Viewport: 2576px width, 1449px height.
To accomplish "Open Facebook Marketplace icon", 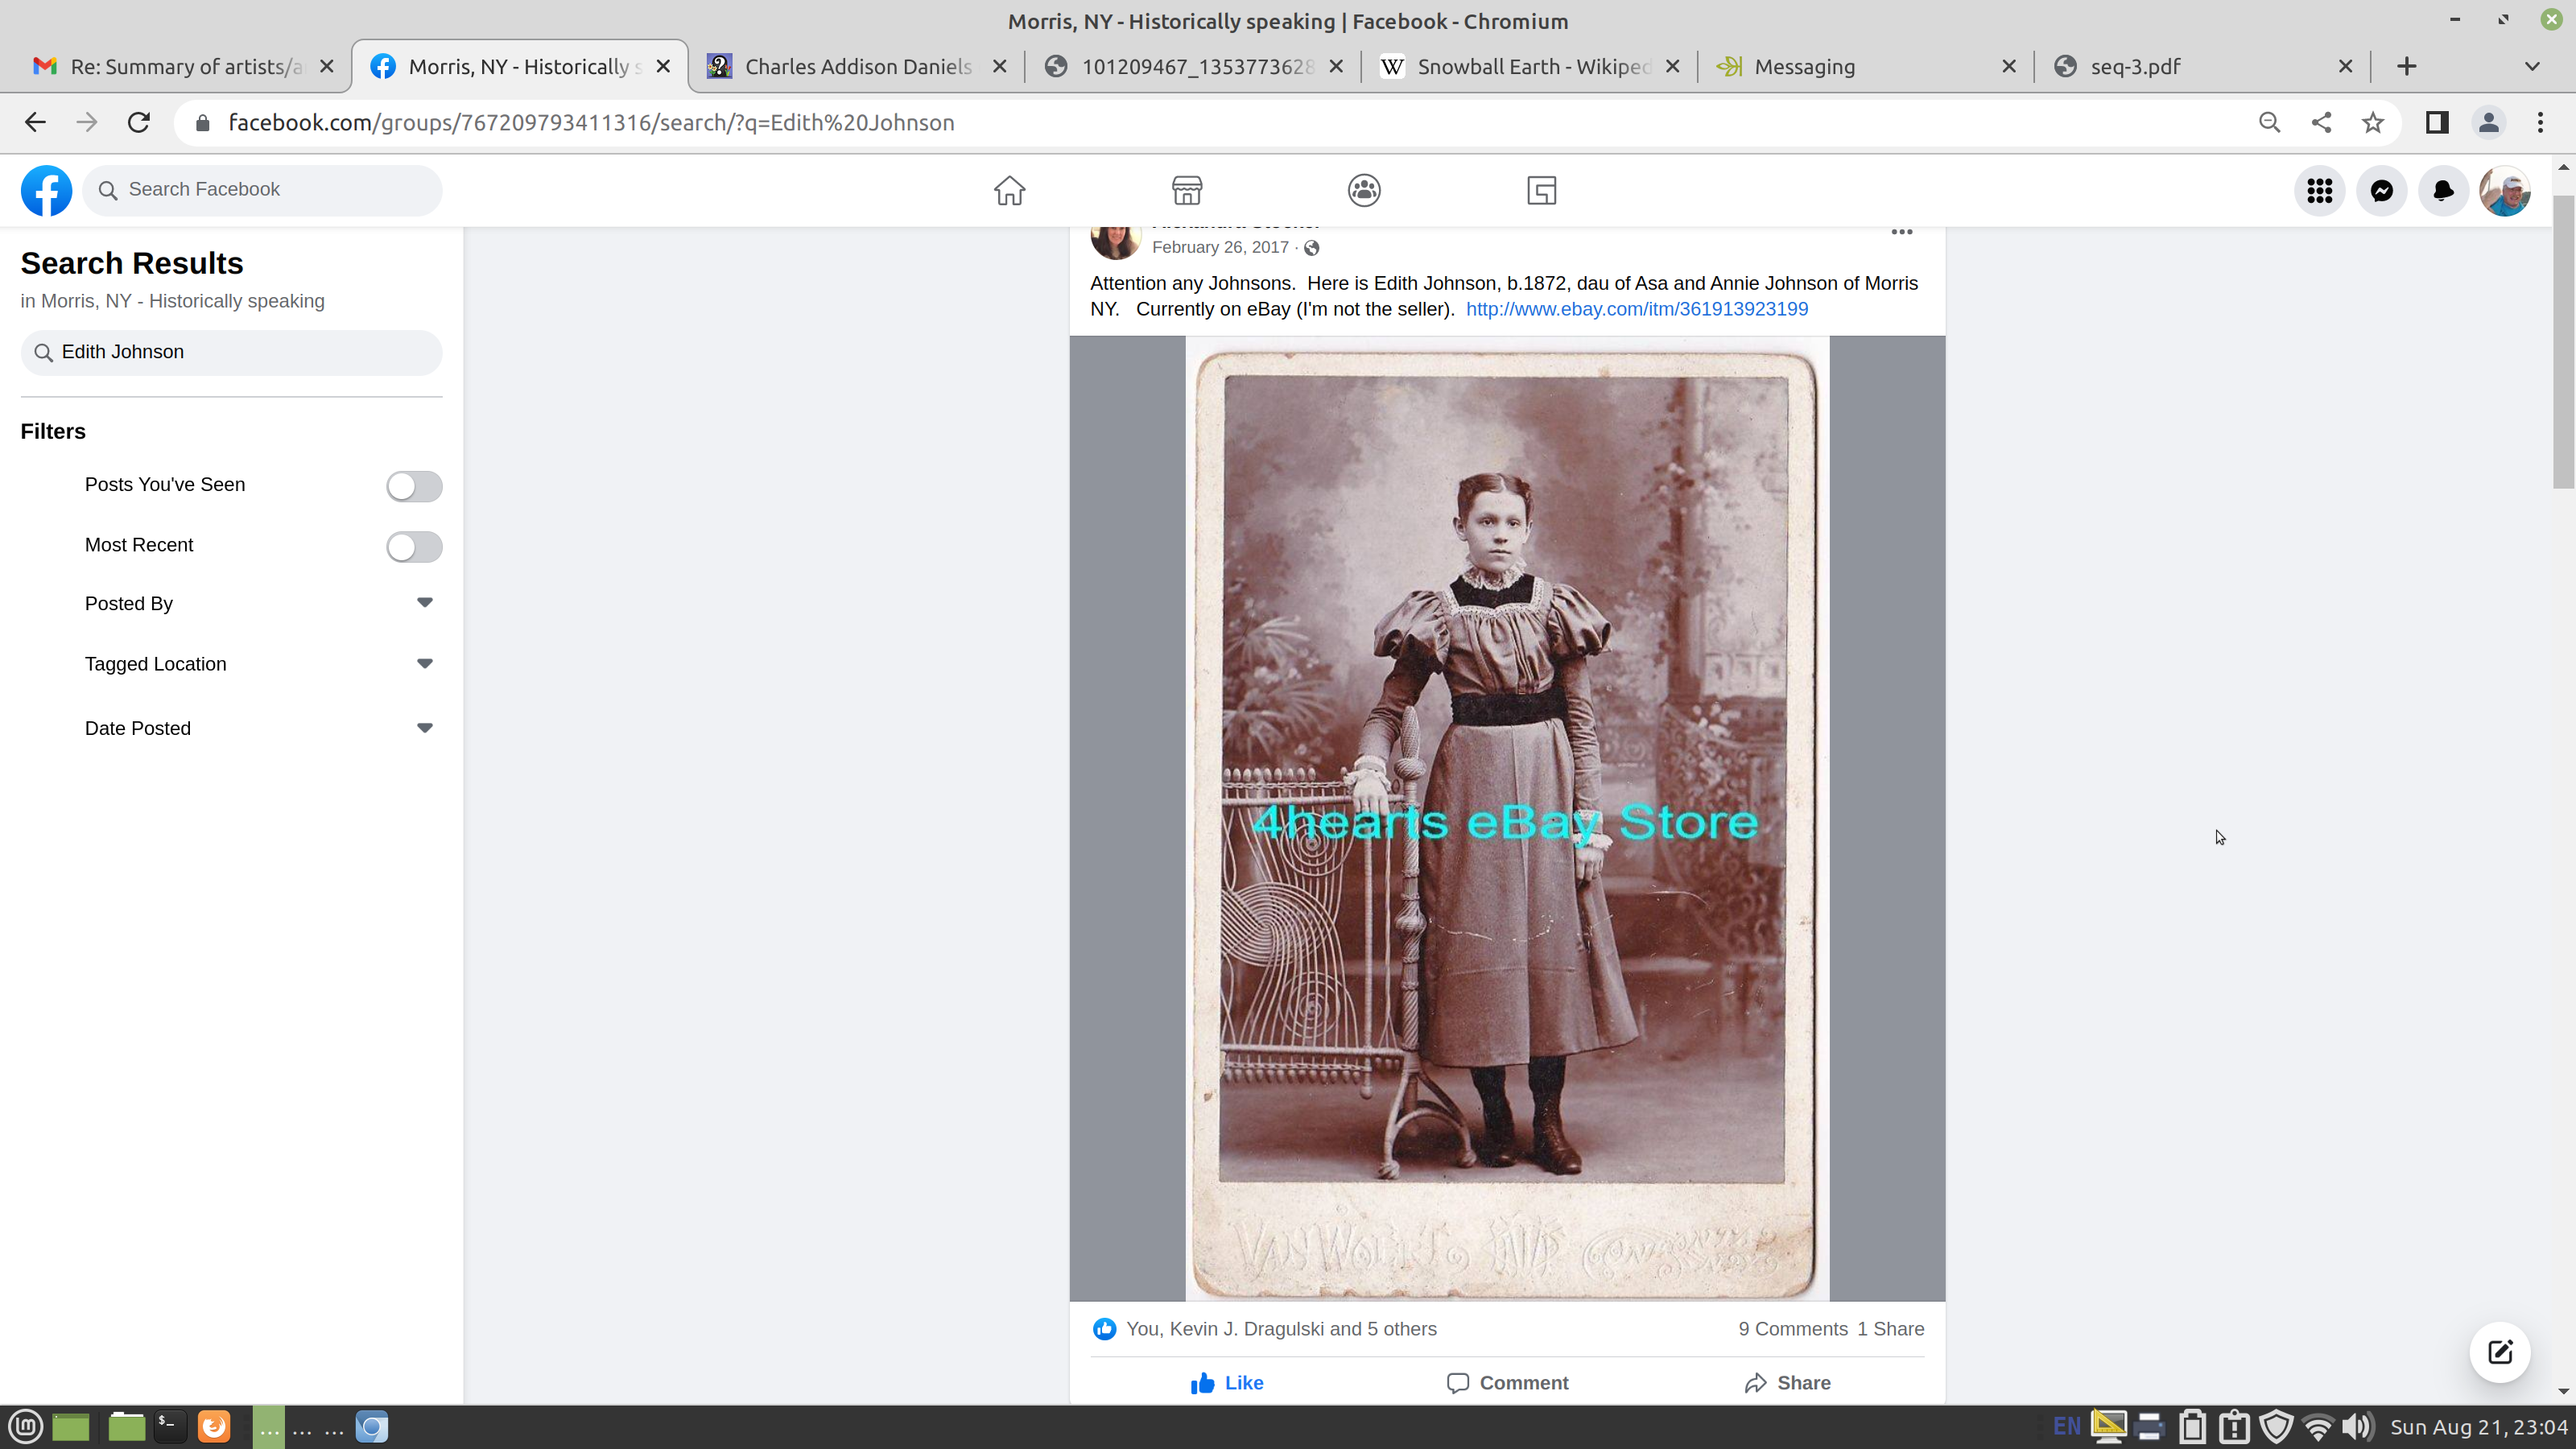I will point(1187,190).
